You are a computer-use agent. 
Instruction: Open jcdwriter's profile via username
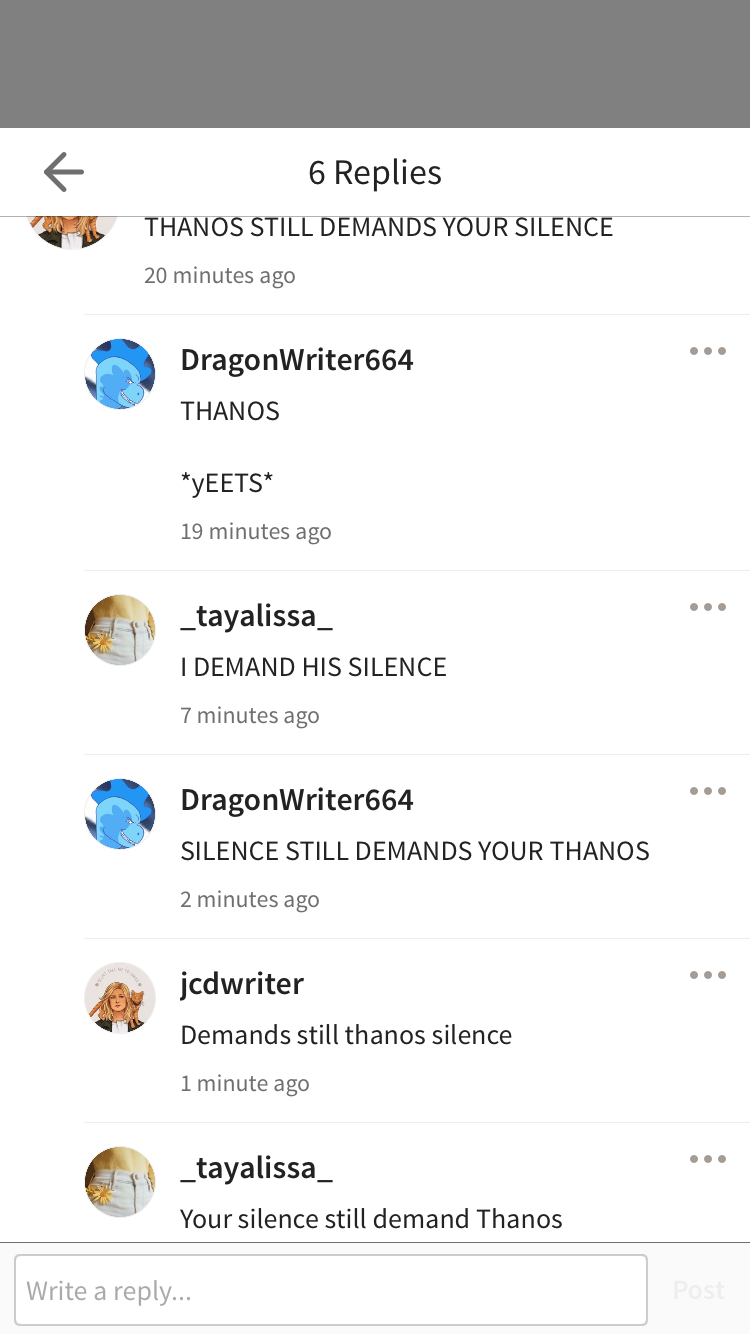click(242, 984)
